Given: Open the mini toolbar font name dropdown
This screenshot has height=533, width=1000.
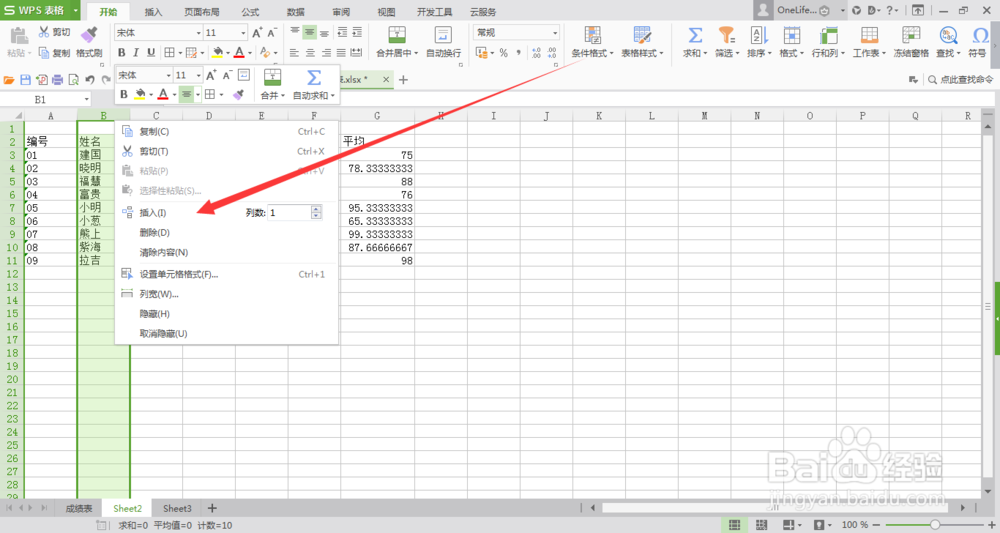Looking at the screenshot, I should coord(168,75).
